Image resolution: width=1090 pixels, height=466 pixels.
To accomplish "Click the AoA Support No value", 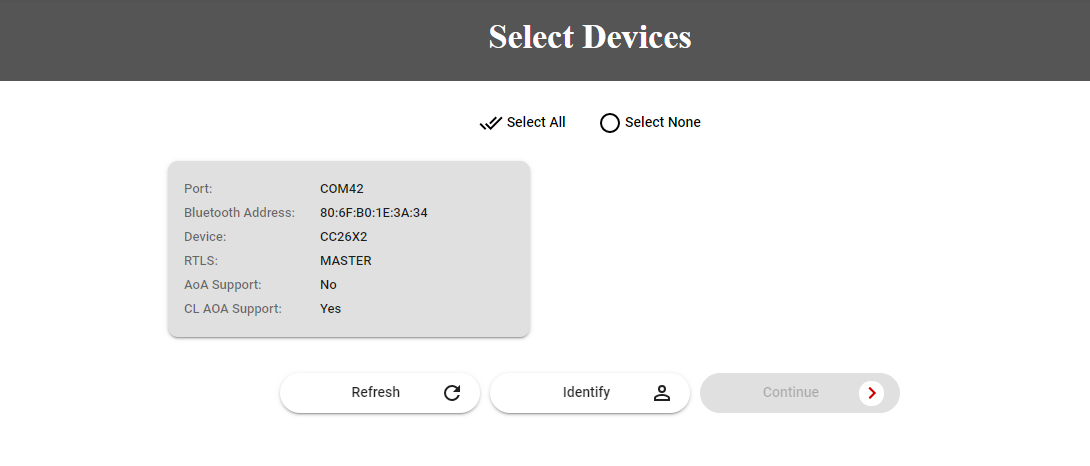I will tap(328, 284).
